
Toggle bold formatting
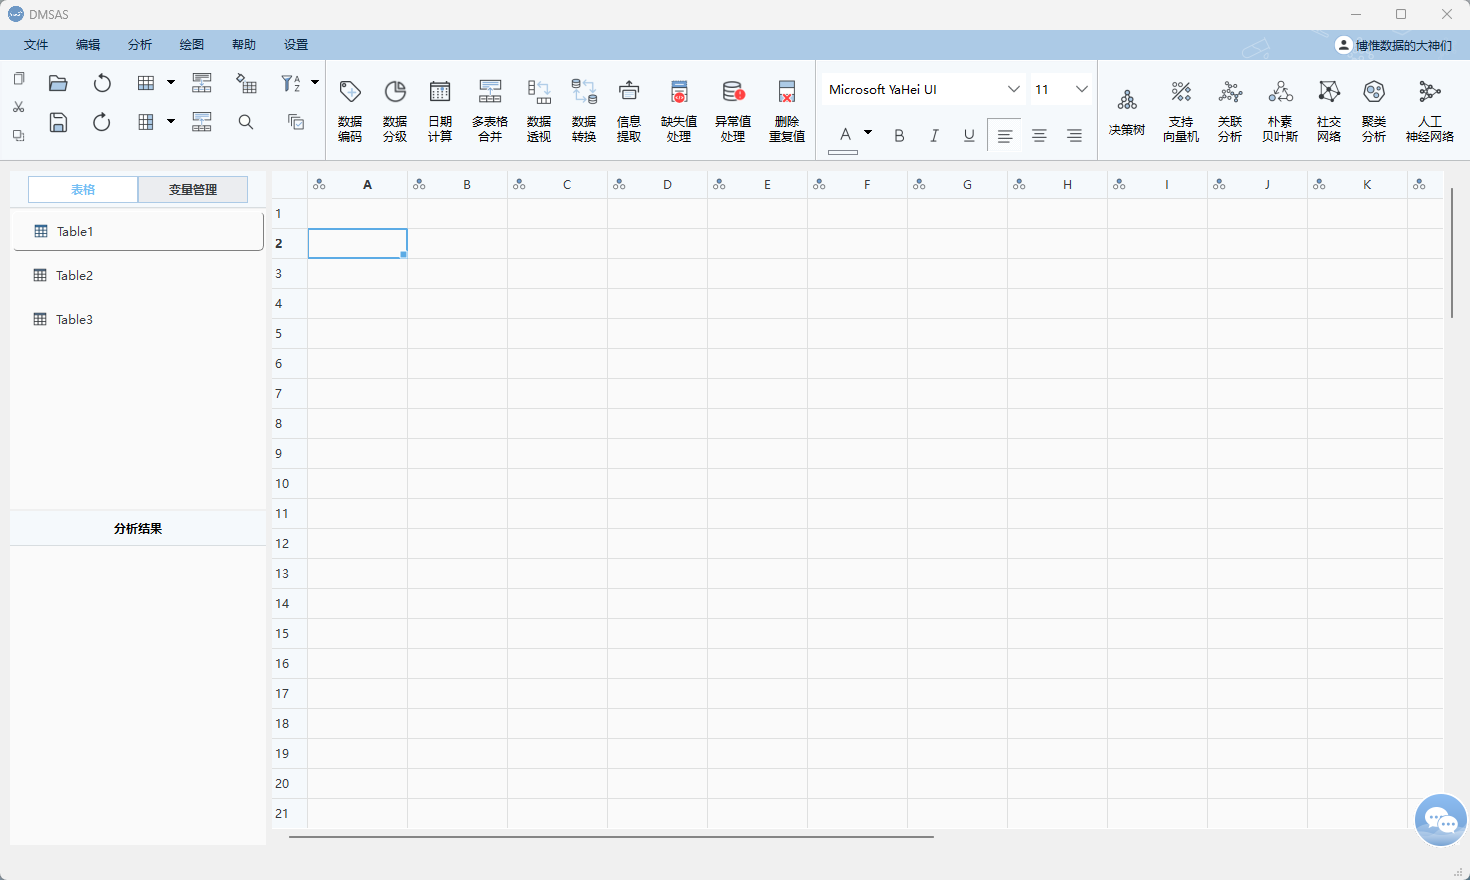[x=899, y=135]
